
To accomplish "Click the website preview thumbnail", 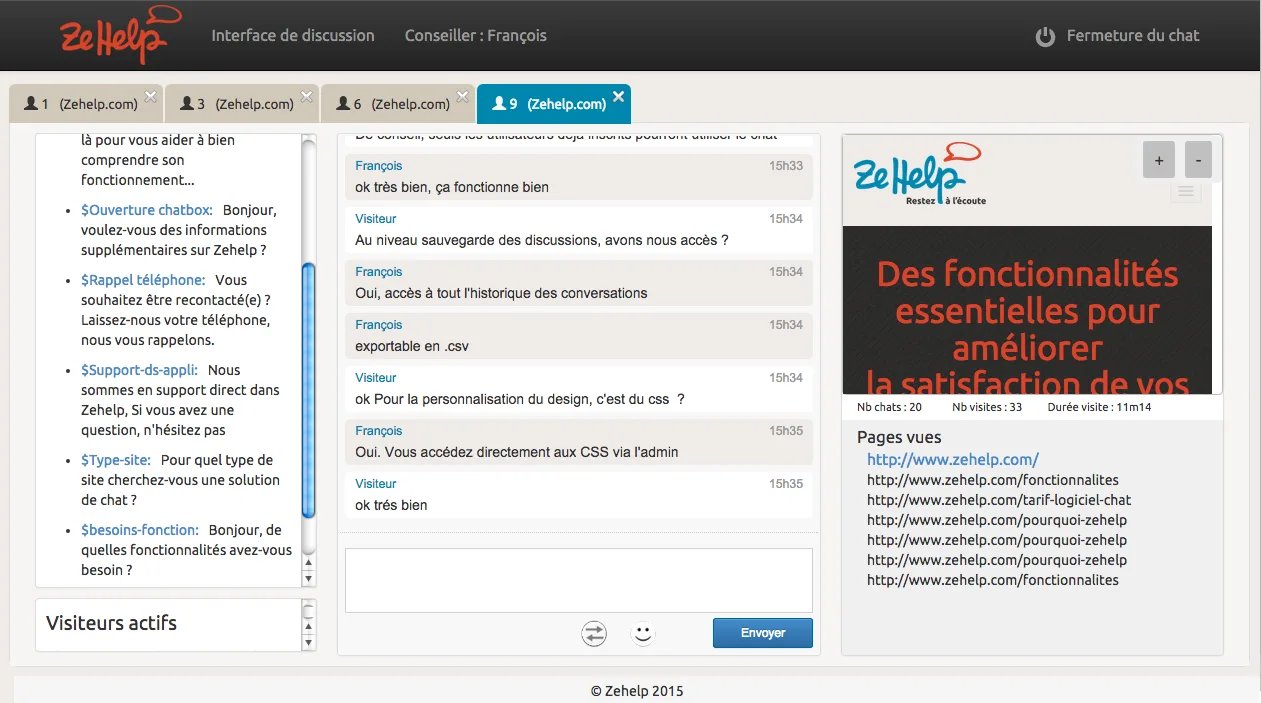I will [1027, 265].
